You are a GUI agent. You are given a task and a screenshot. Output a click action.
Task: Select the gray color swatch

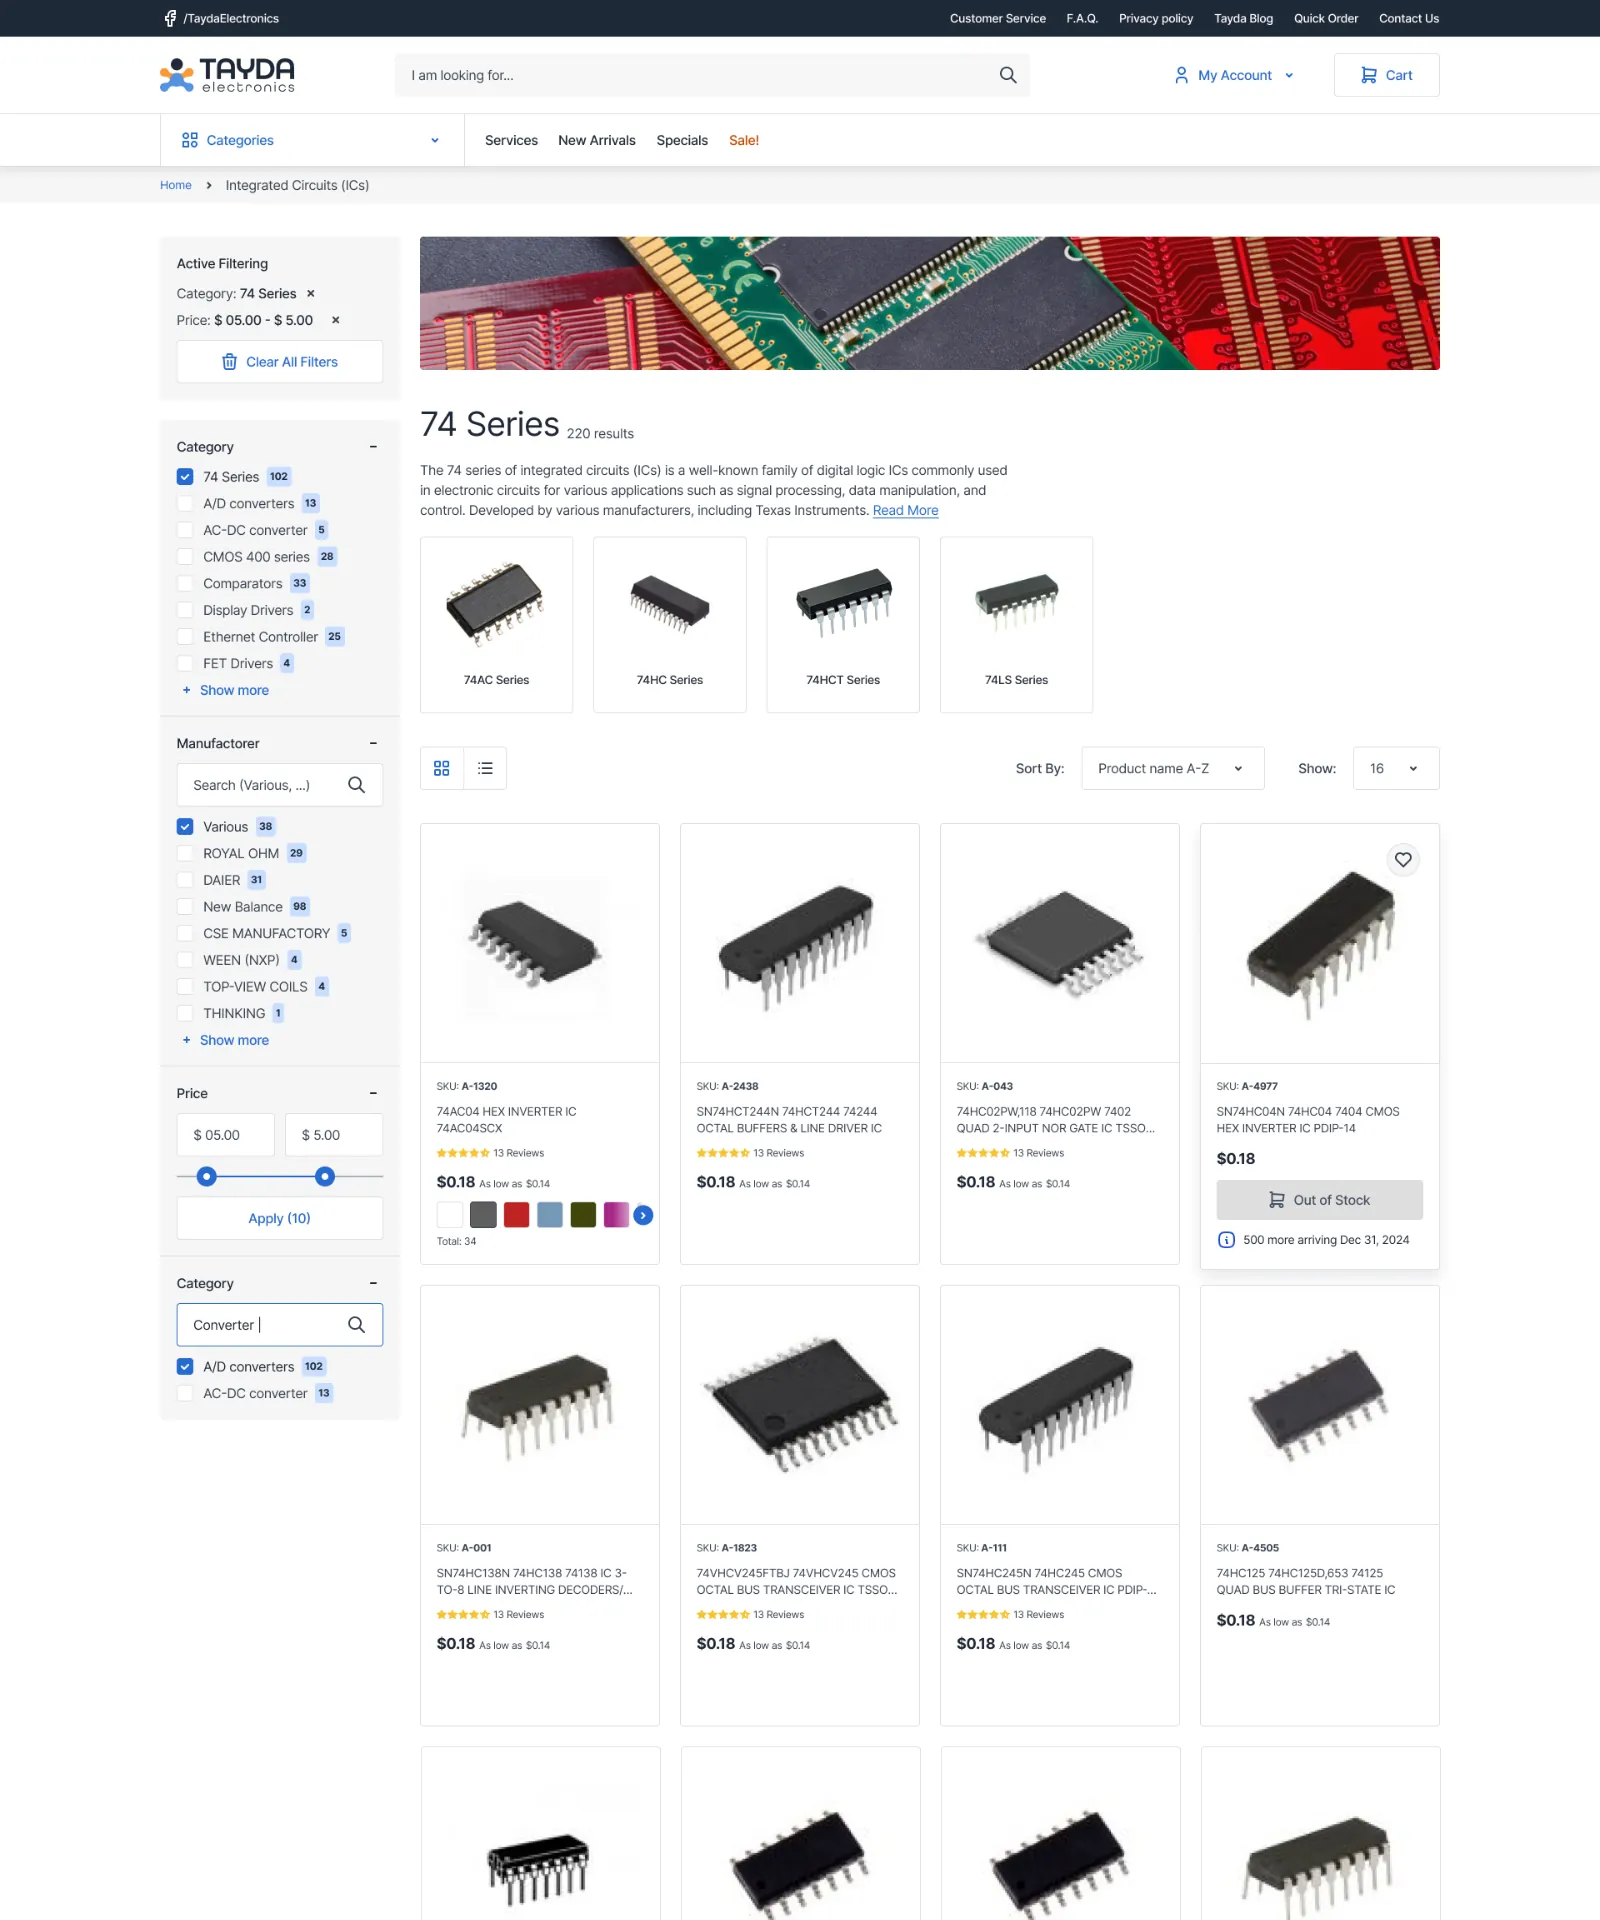point(483,1215)
